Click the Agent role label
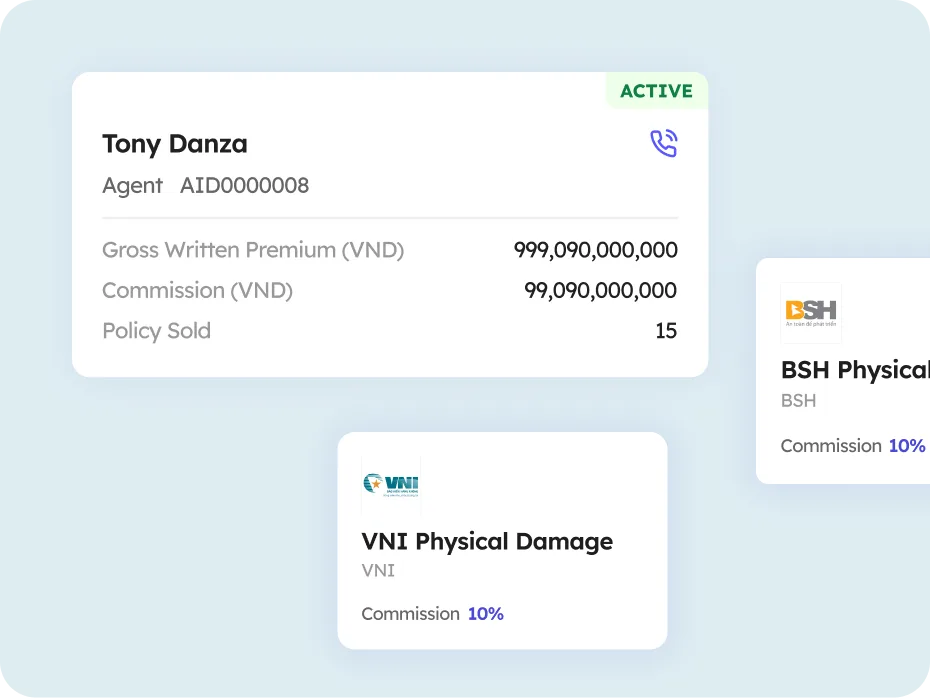 (132, 186)
